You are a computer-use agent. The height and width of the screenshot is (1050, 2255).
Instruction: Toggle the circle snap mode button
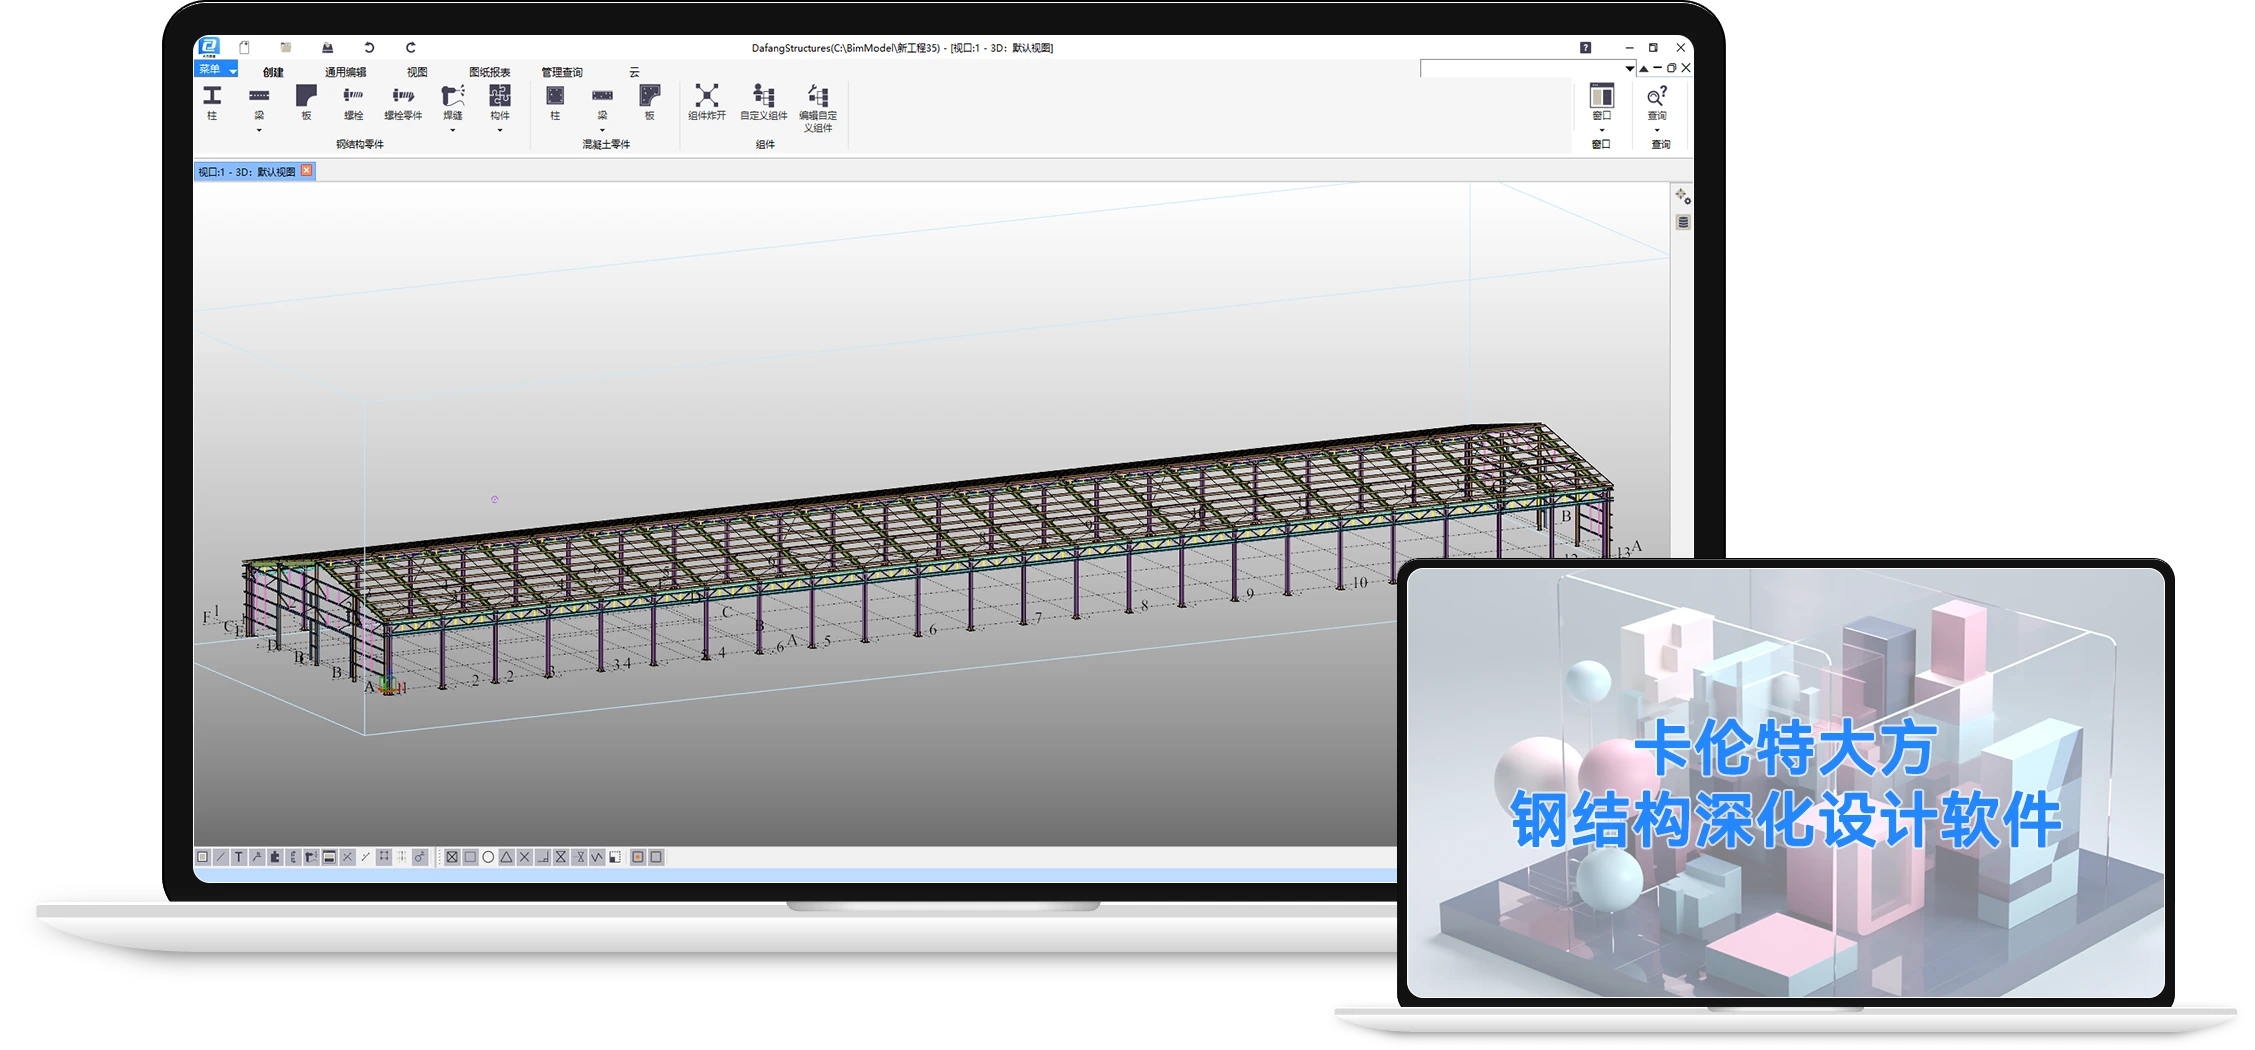tap(488, 857)
